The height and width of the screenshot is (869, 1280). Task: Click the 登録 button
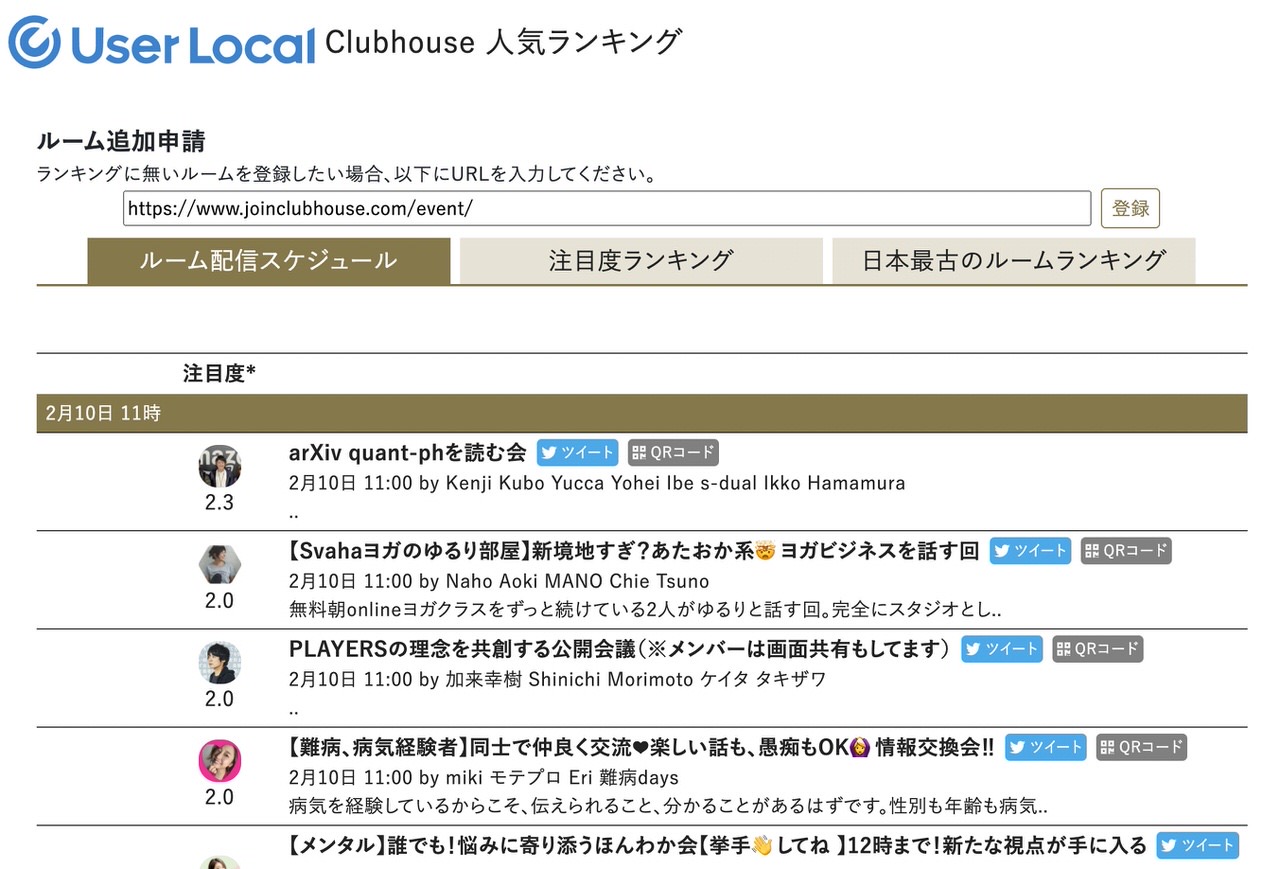pyautogui.click(x=1130, y=208)
